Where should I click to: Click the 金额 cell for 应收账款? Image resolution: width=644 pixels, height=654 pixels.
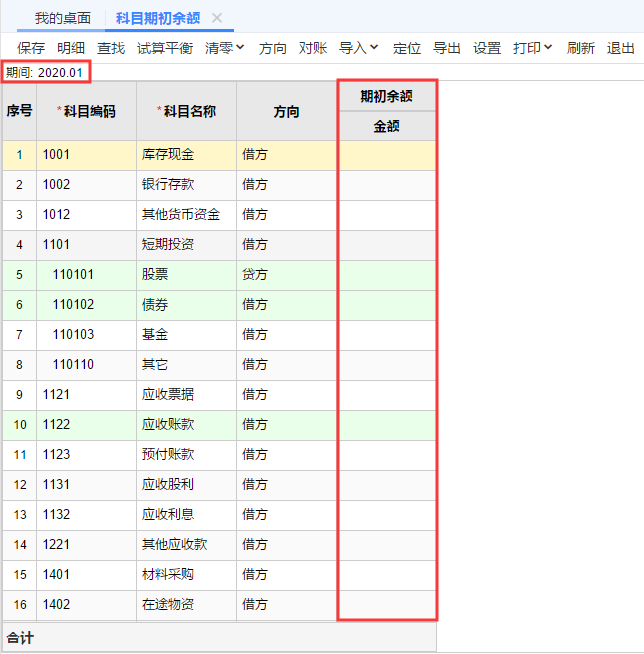point(387,425)
